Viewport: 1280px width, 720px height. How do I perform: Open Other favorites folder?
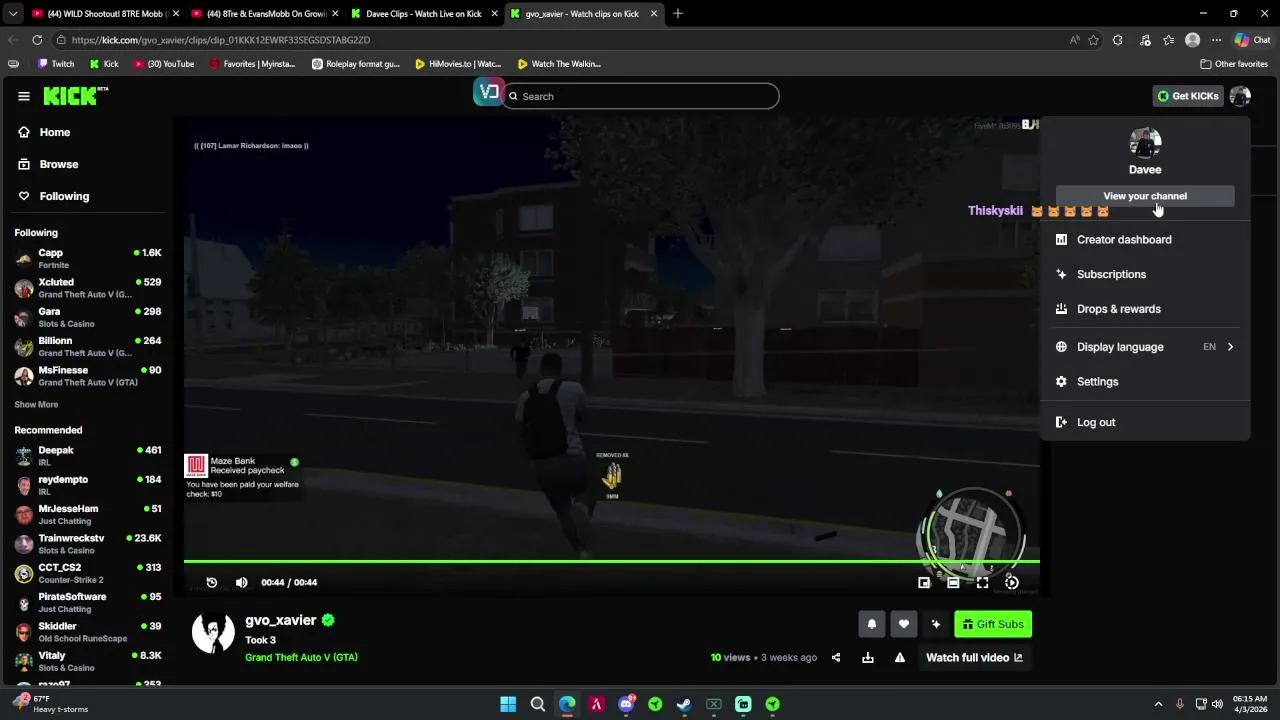1234,64
